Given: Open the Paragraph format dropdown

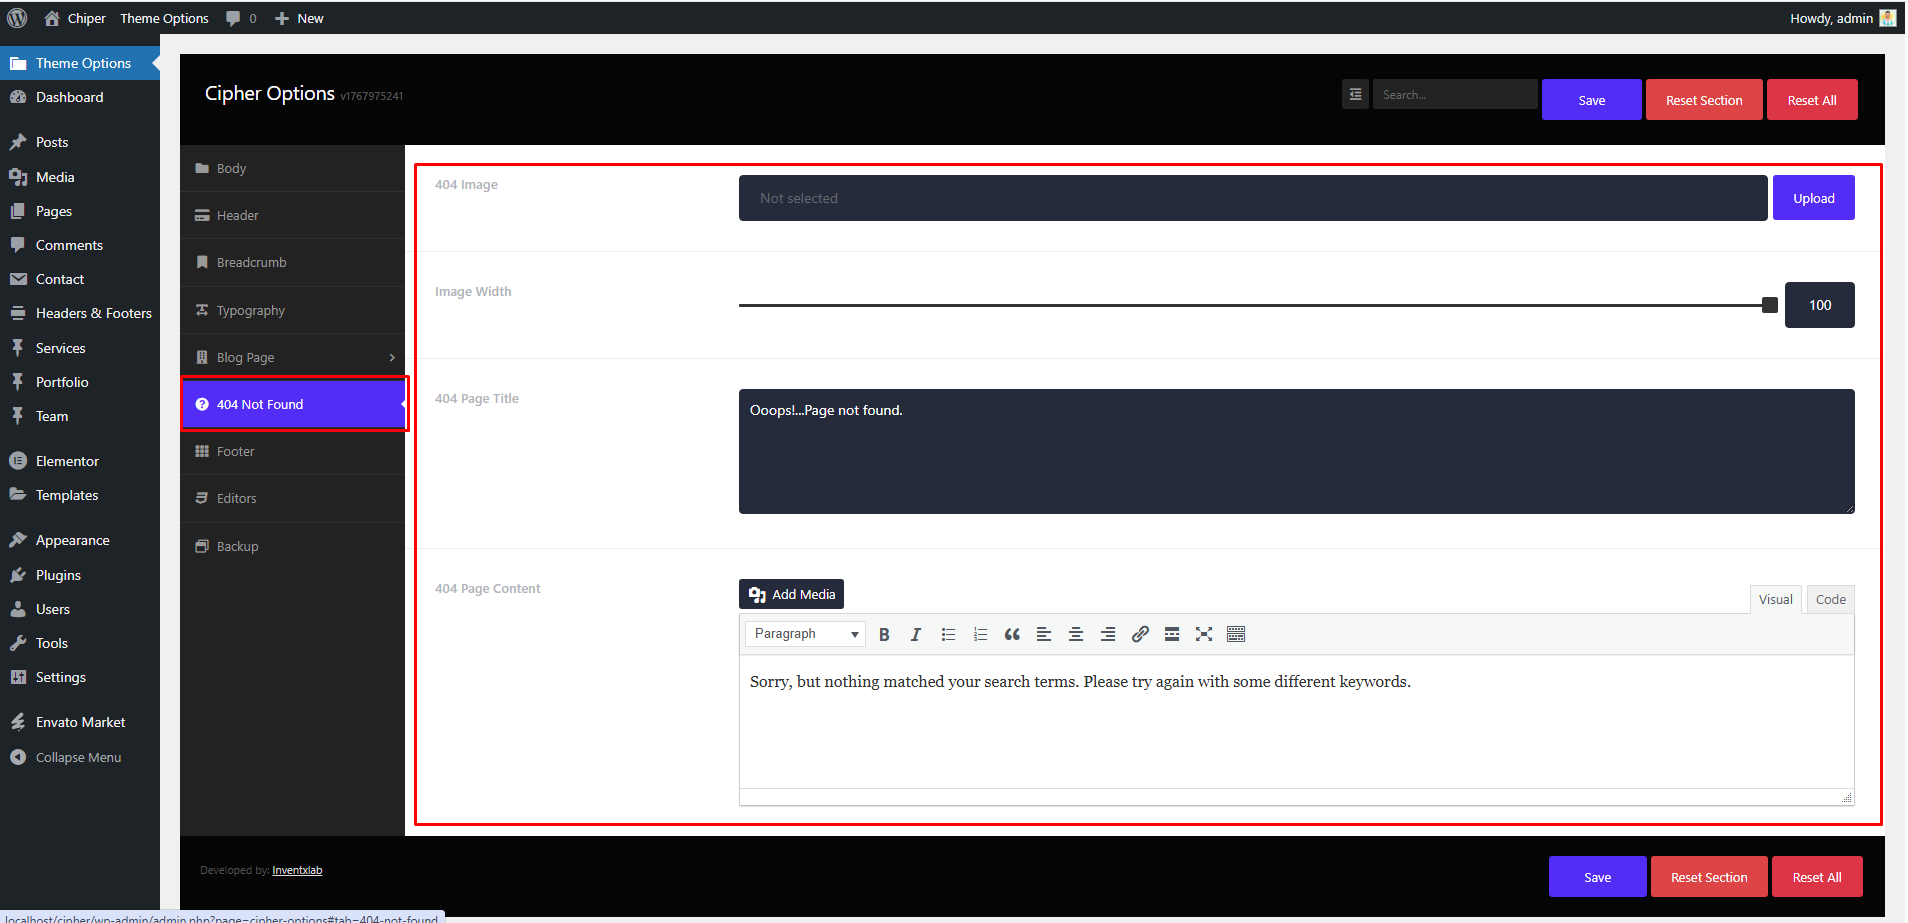Looking at the screenshot, I should coord(805,634).
